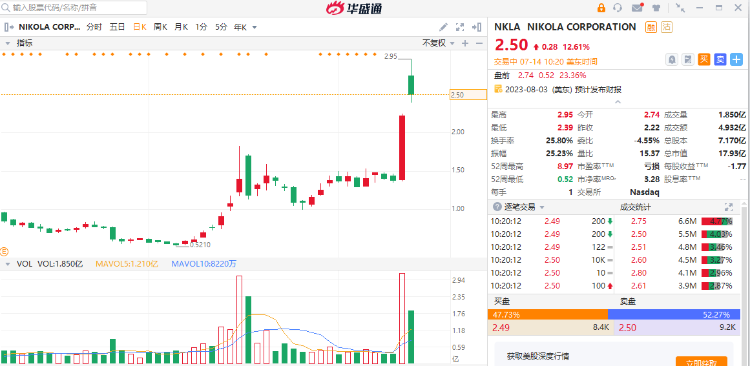Image resolution: width=750 pixels, height=366 pixels.
Task: Zoom out the chart with minus
Action: click(x=479, y=44)
